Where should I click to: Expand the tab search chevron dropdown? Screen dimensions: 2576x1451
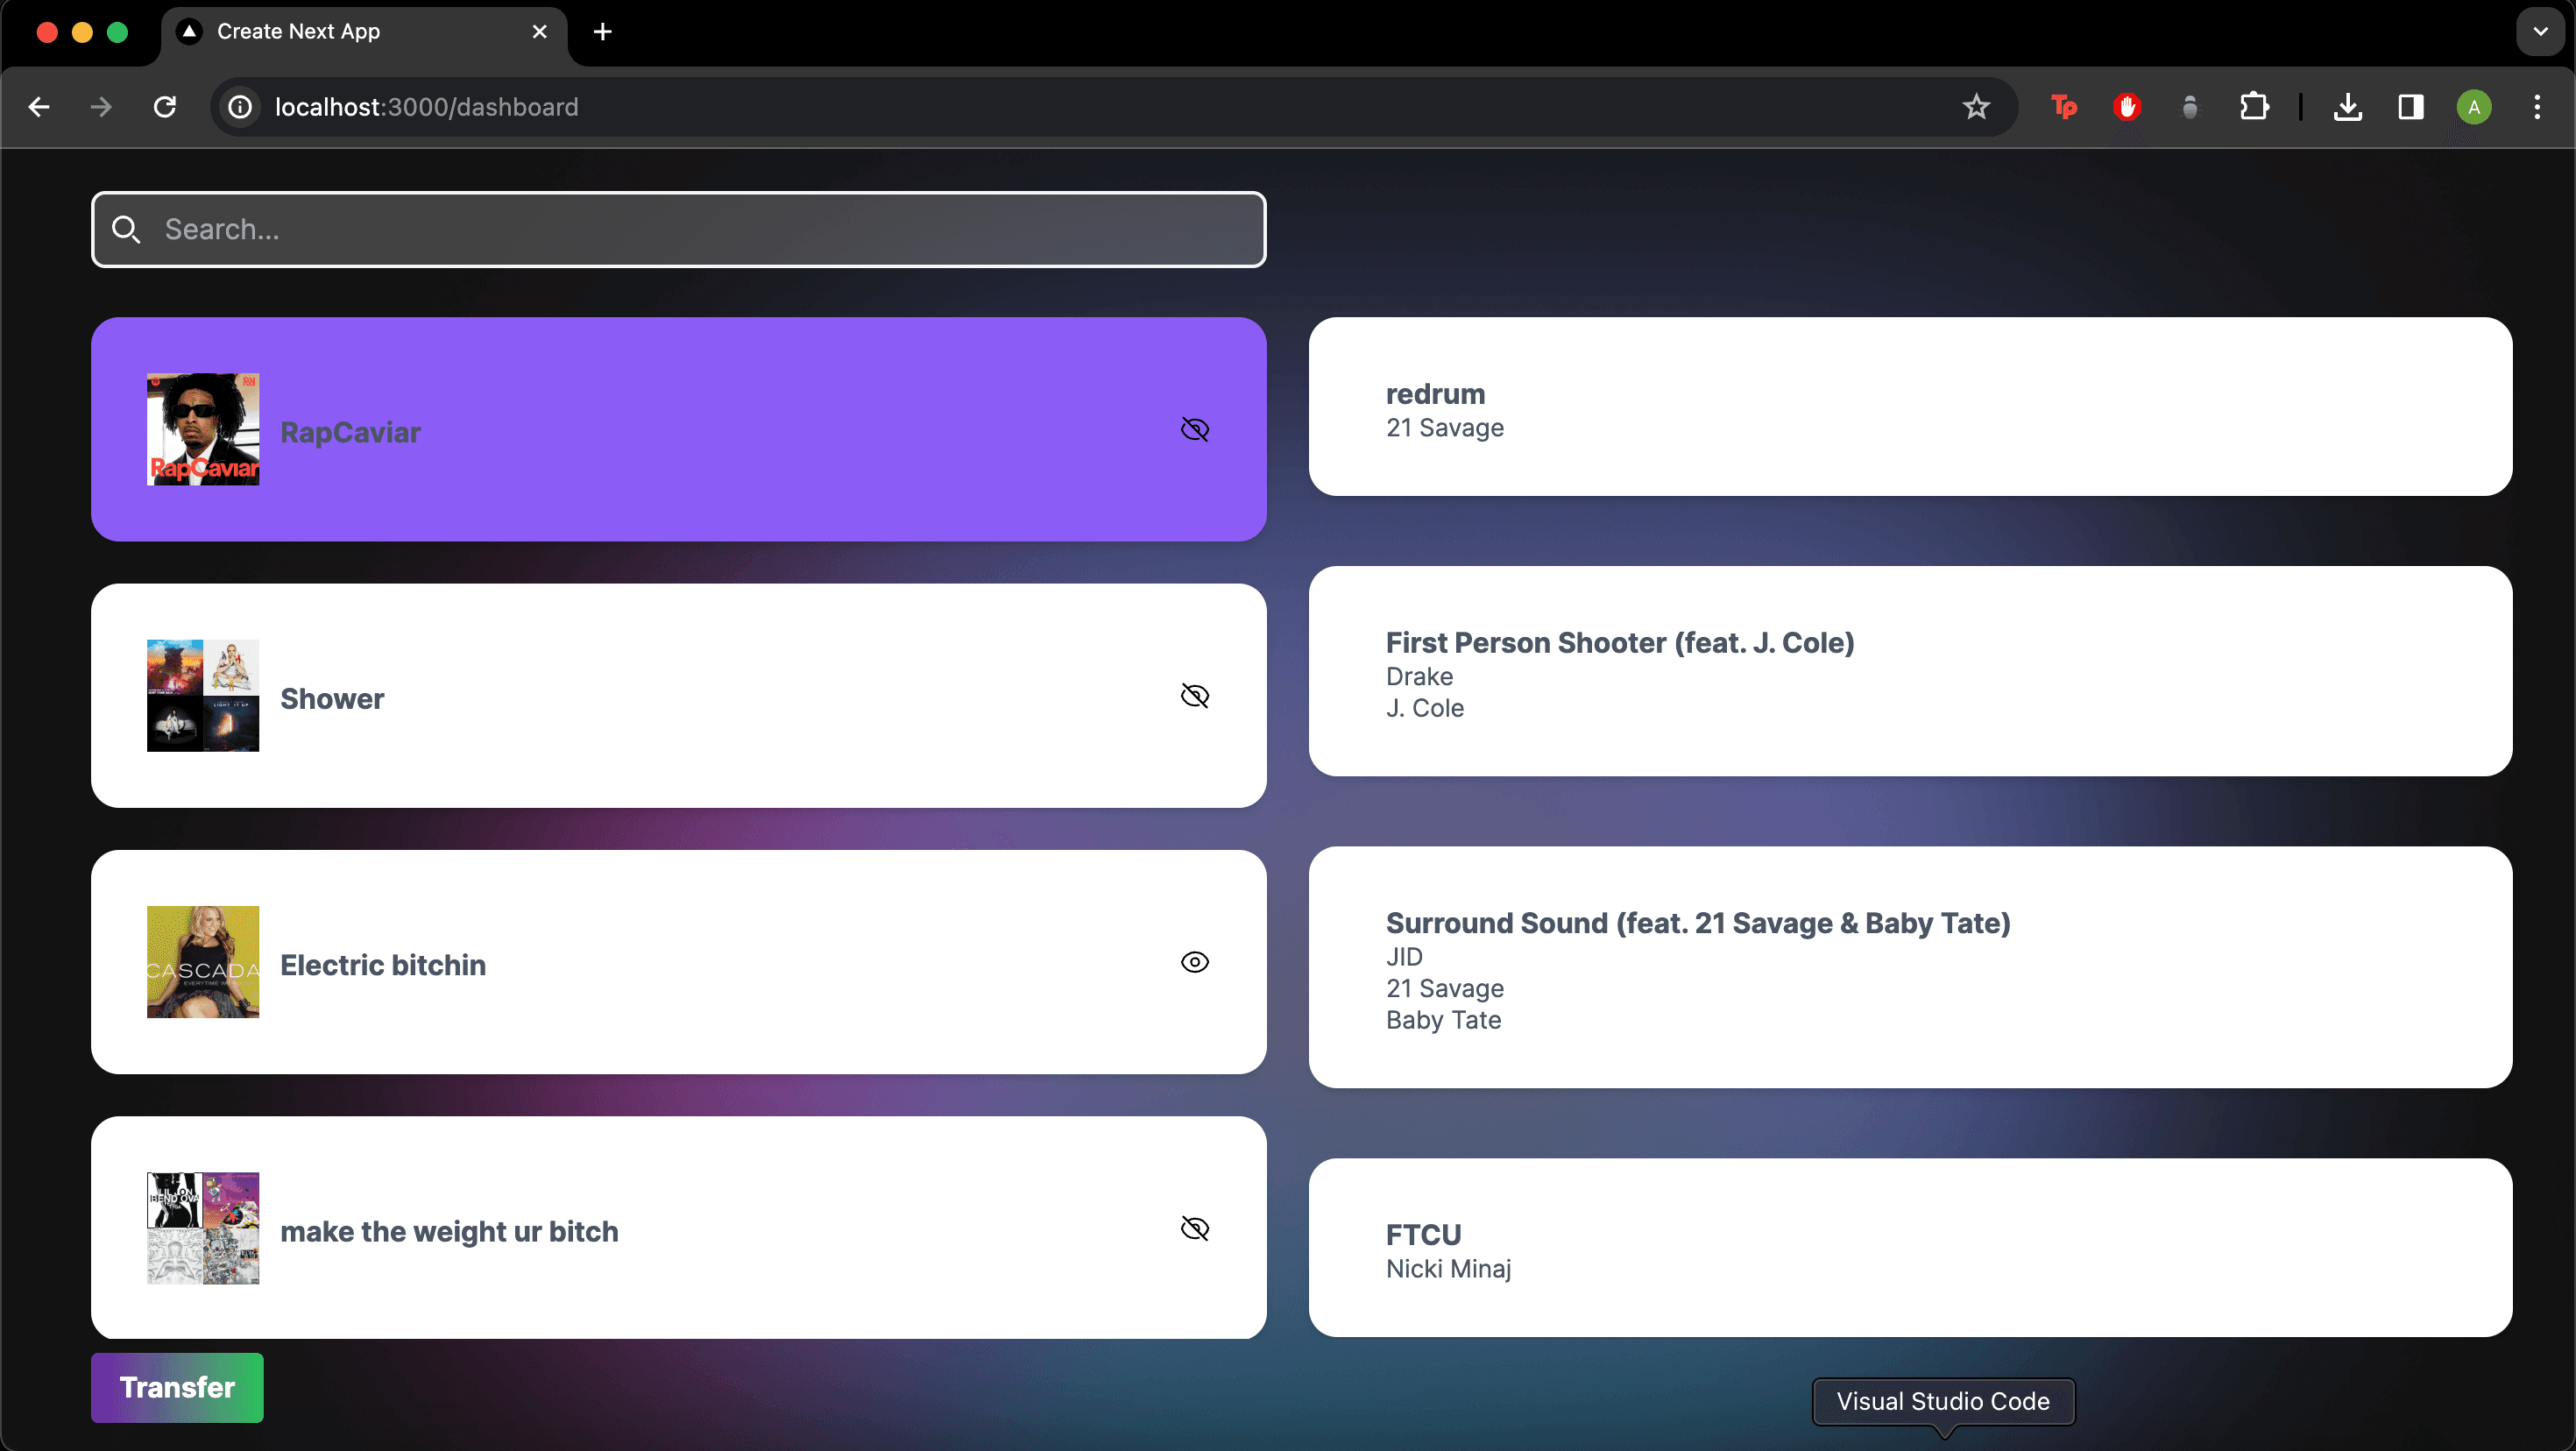point(2541,32)
